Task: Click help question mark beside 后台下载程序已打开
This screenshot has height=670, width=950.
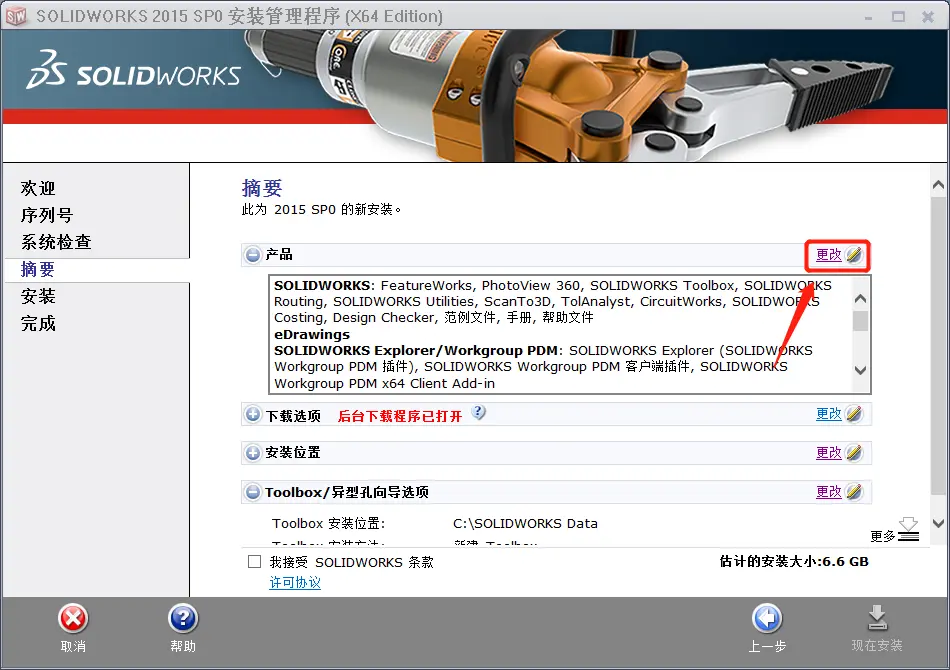Action: click(479, 413)
